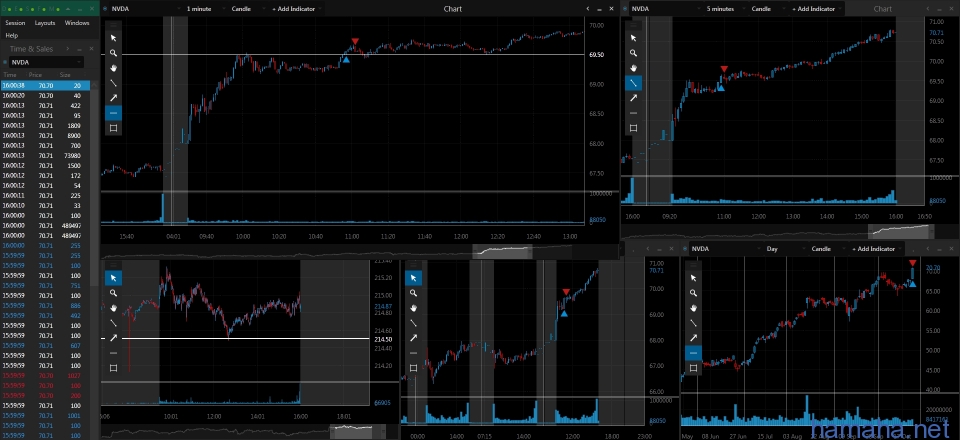Open the NVDA symbol dropdown in 5 minutes chart
This screenshot has width=960, height=440.
tap(666, 9)
